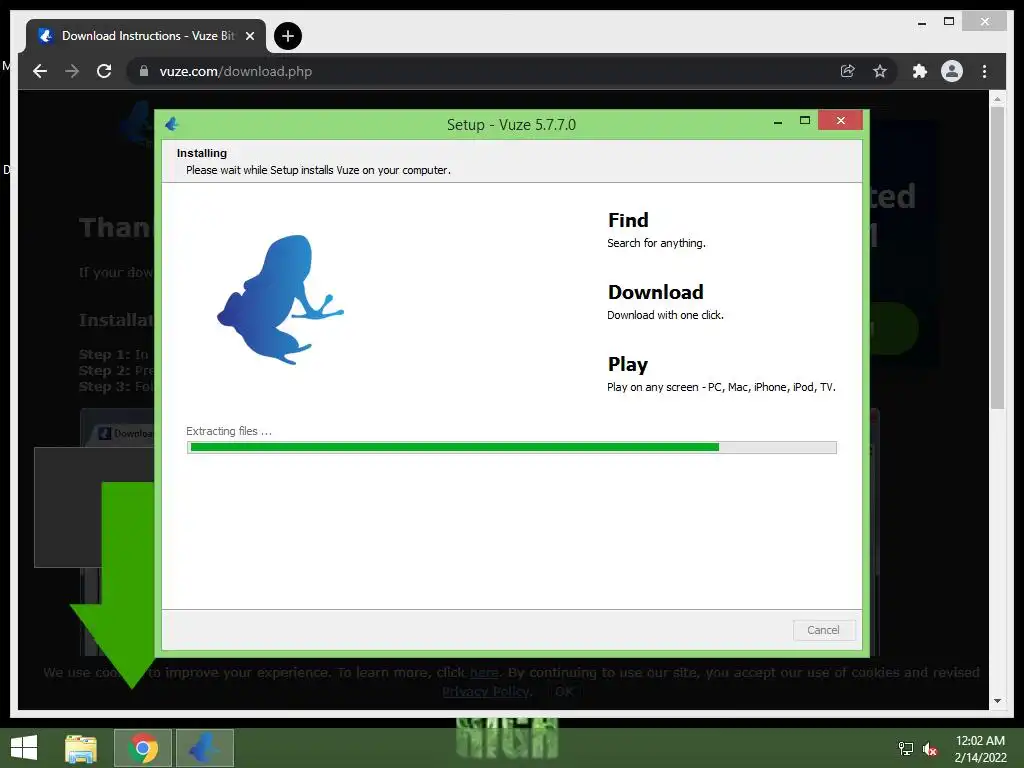The image size is (1024, 768).
Task: Click the network tray icon
Action: (x=906, y=748)
